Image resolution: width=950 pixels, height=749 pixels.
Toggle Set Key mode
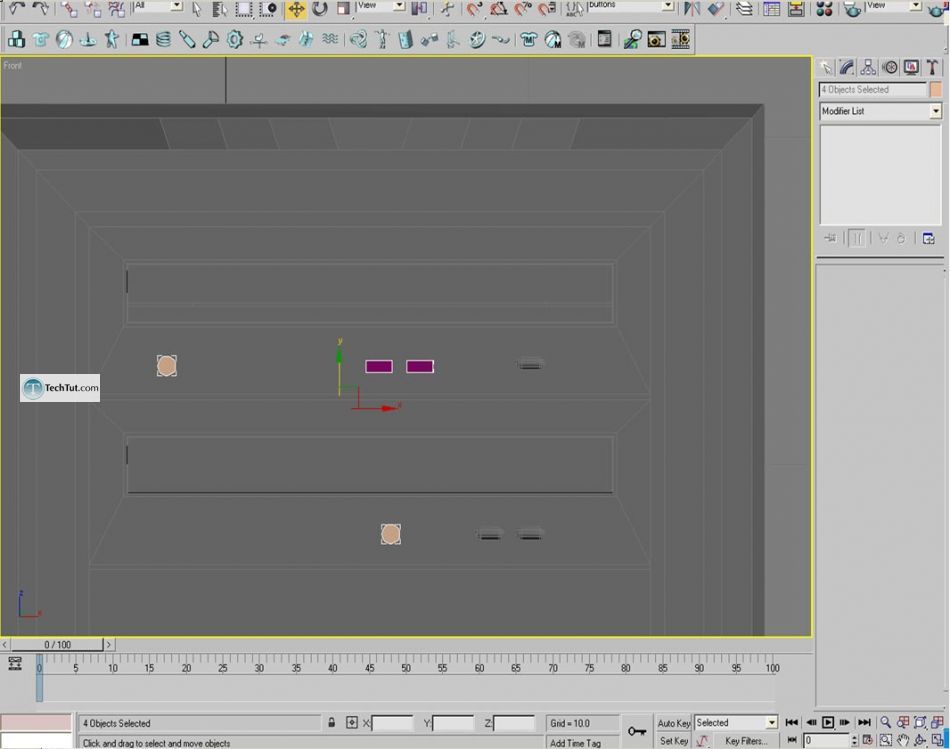coord(673,741)
